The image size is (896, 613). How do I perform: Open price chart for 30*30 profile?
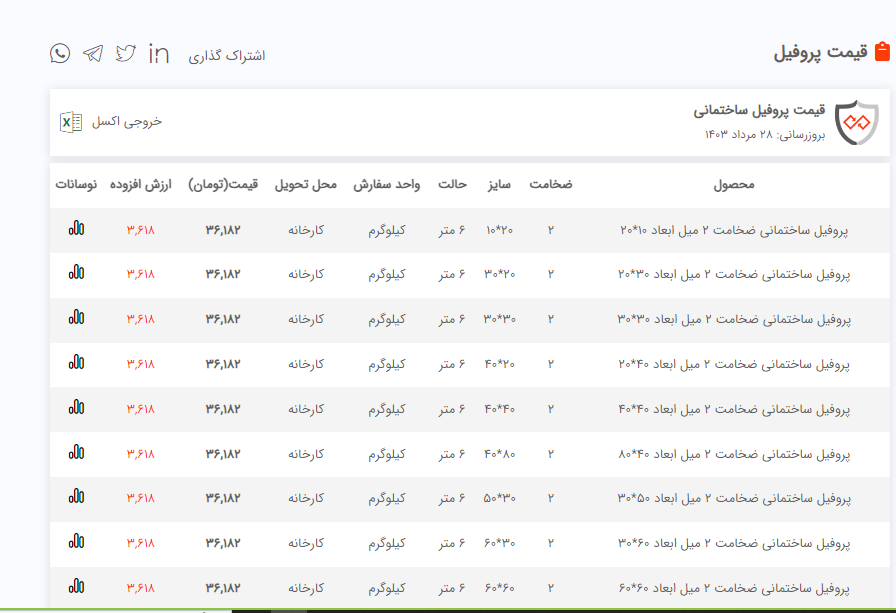pyautogui.click(x=76, y=318)
